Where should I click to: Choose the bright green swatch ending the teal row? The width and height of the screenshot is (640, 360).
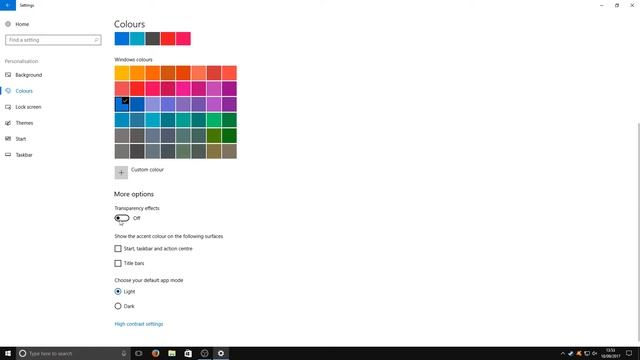229,120
